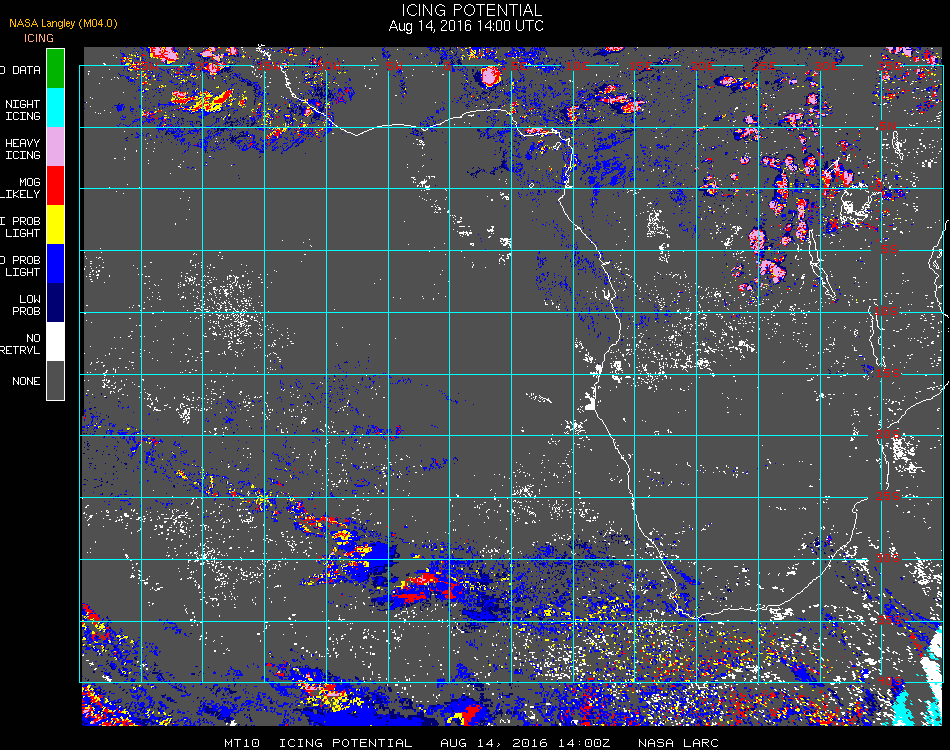Viewport: 950px width, 750px height.
Task: Click the 'NIGHT ICING' legend label
Action: pyautogui.click(x=22, y=110)
